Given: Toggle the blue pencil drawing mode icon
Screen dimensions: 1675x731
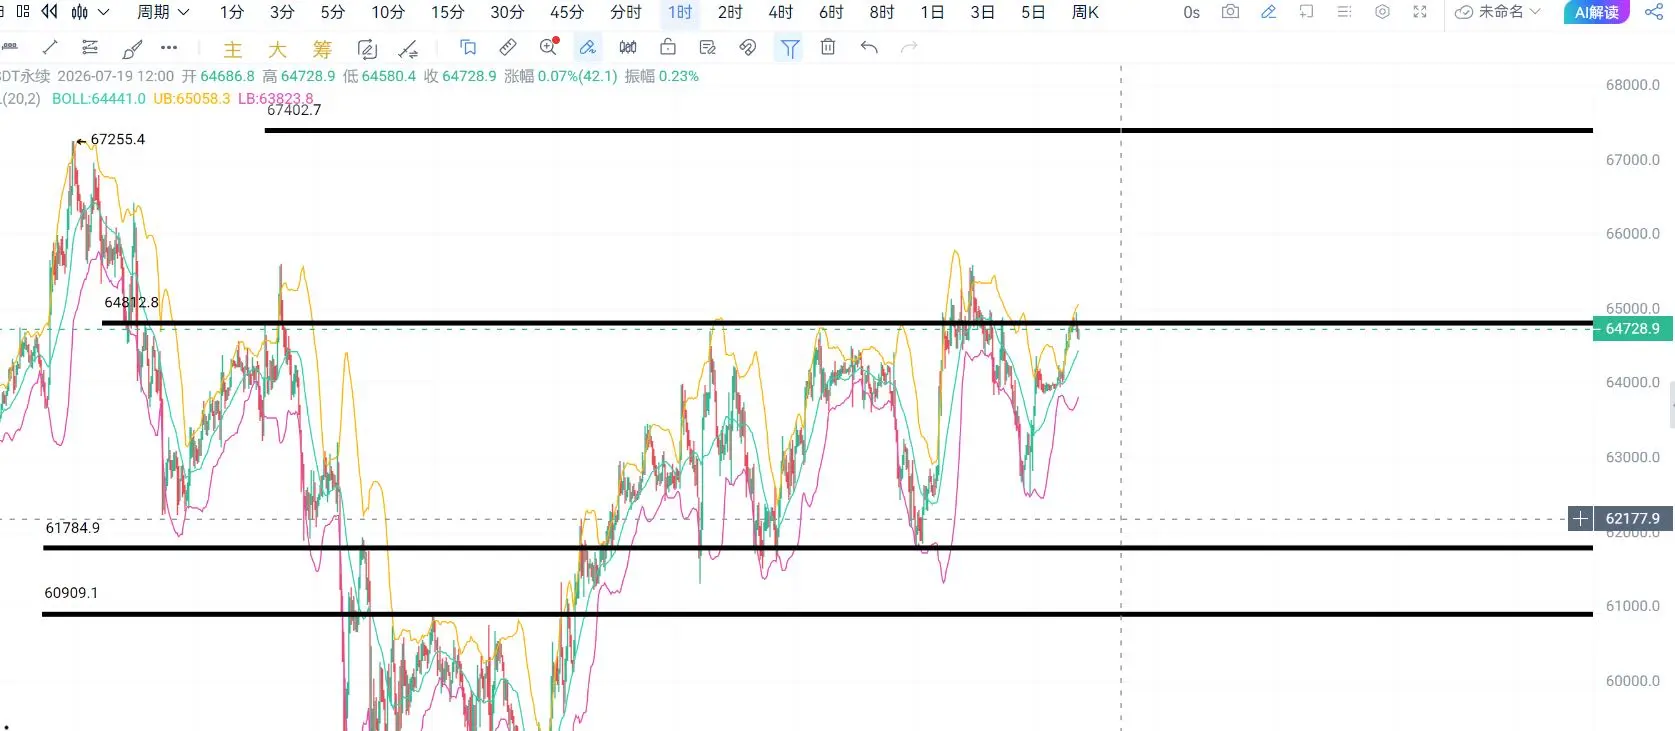Looking at the screenshot, I should [1269, 12].
